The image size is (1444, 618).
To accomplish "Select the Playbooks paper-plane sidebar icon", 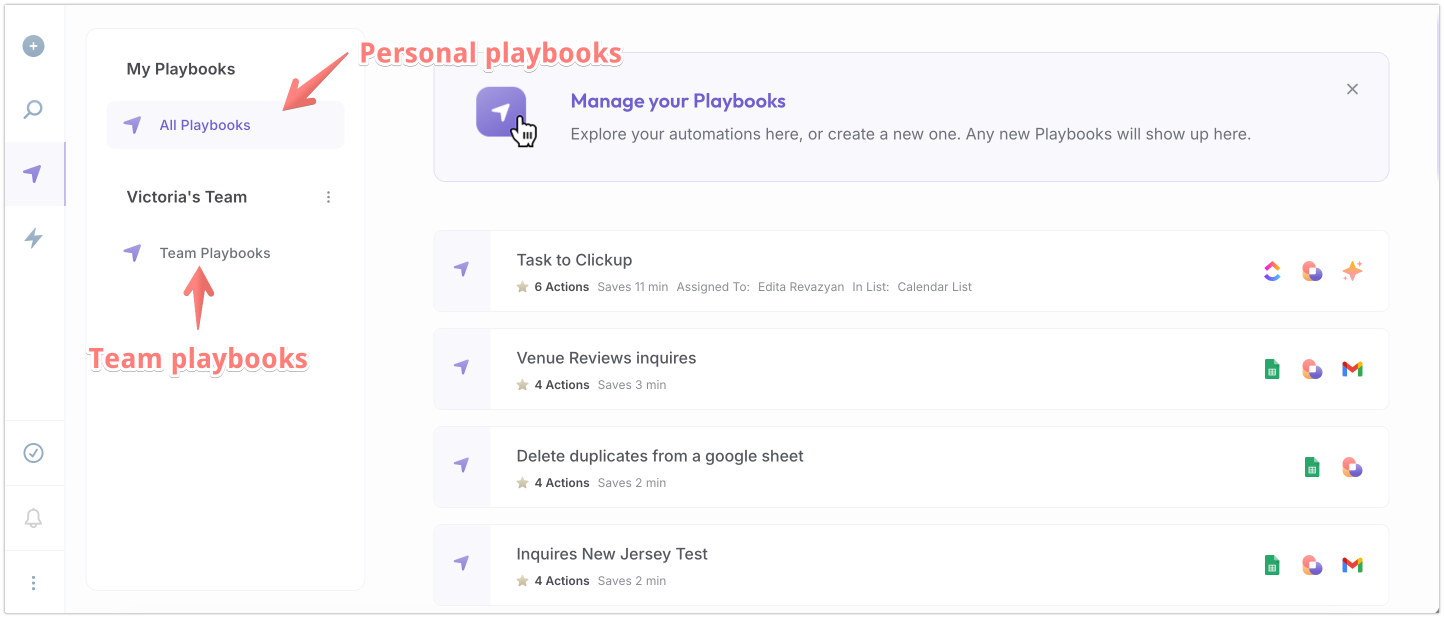I will coord(34,174).
